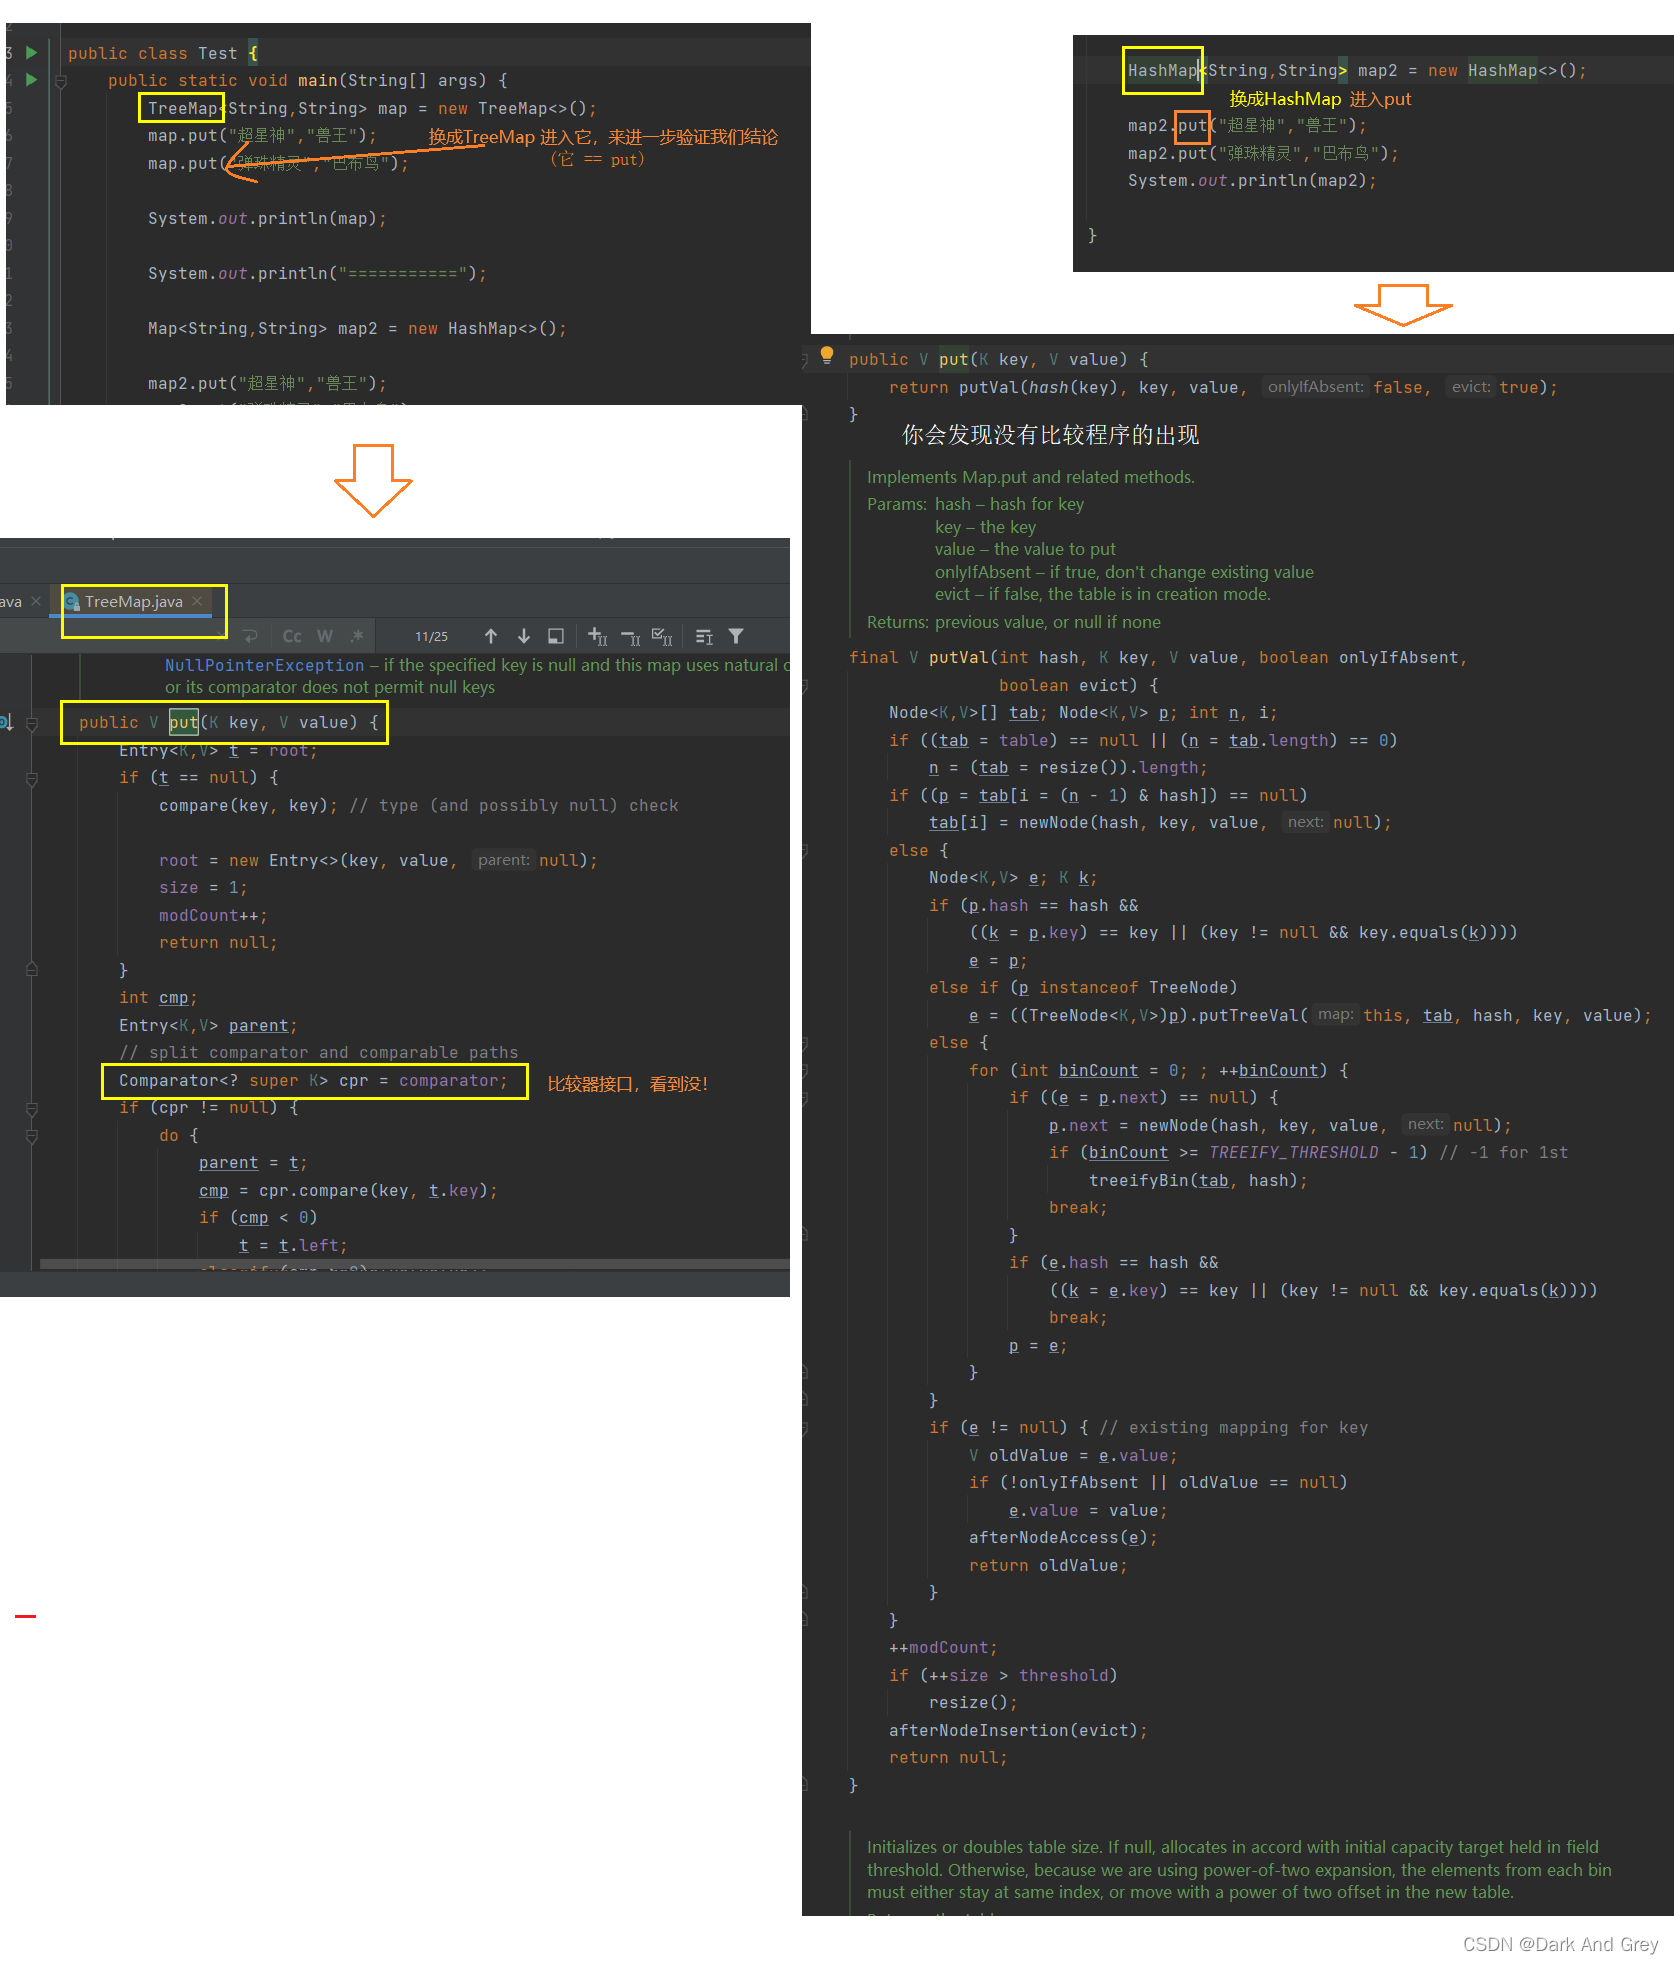Click 'afterNodeInsertion(evict)' call

pyautogui.click(x=1013, y=1730)
